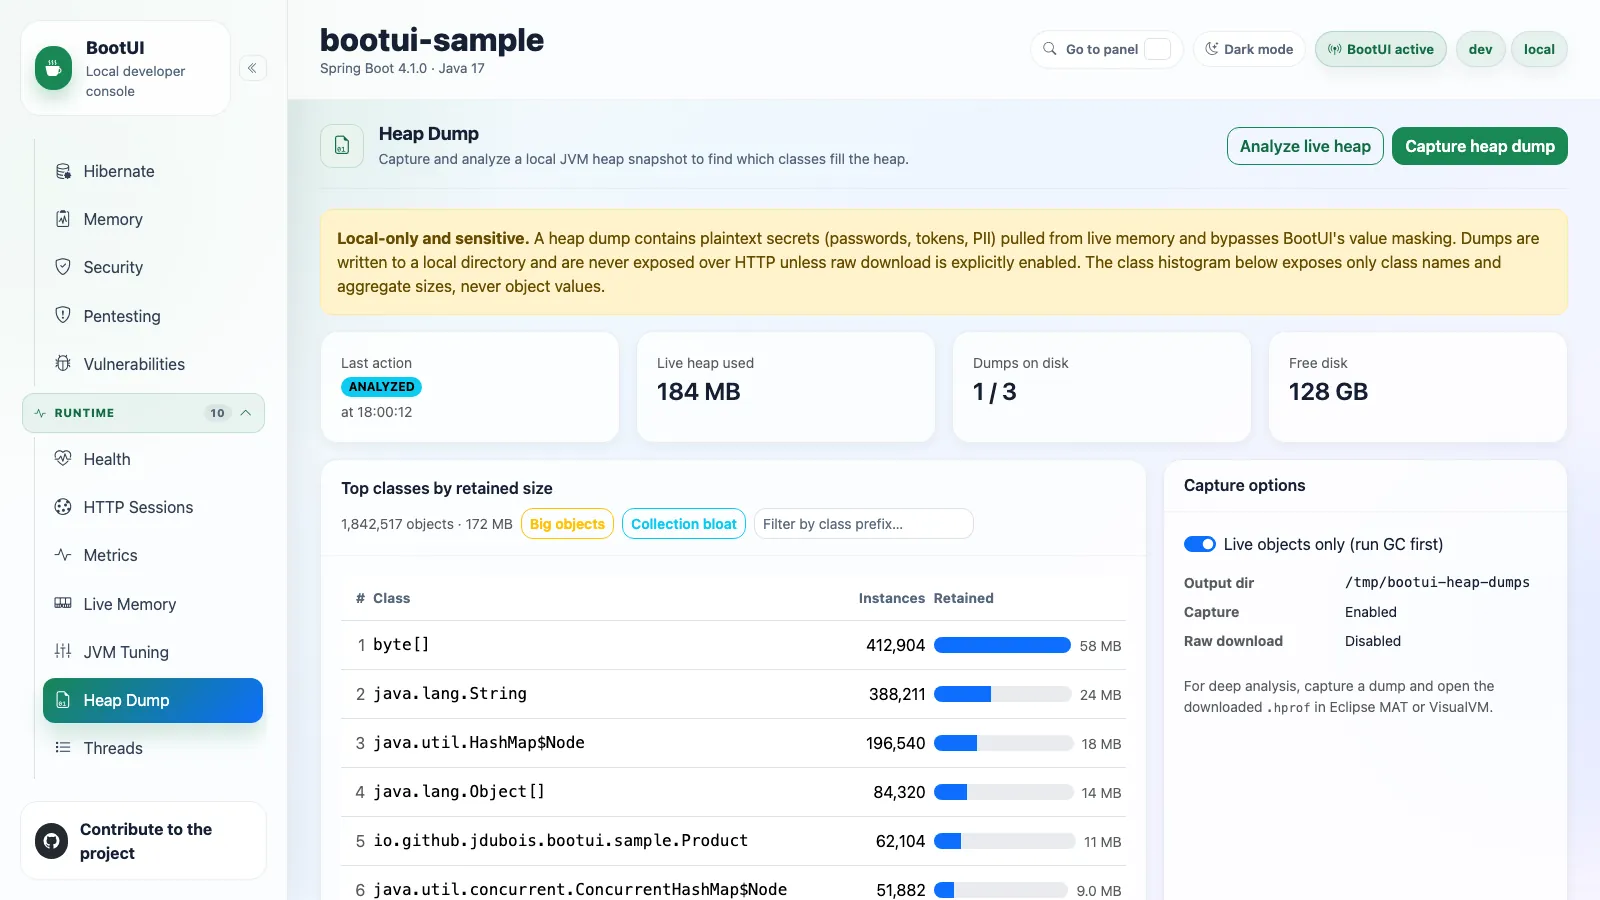The height and width of the screenshot is (900, 1600).
Task: Click the BootUI active badge
Action: coord(1380,49)
